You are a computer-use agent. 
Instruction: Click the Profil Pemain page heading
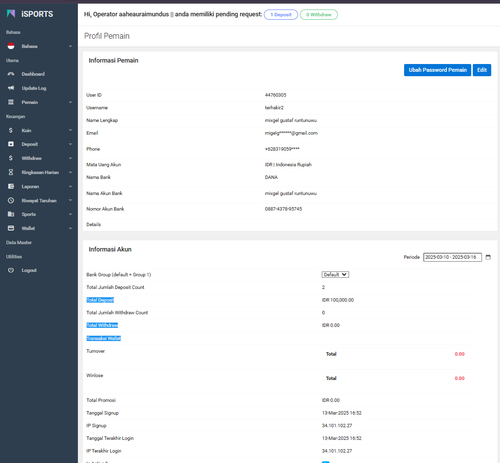(x=107, y=36)
